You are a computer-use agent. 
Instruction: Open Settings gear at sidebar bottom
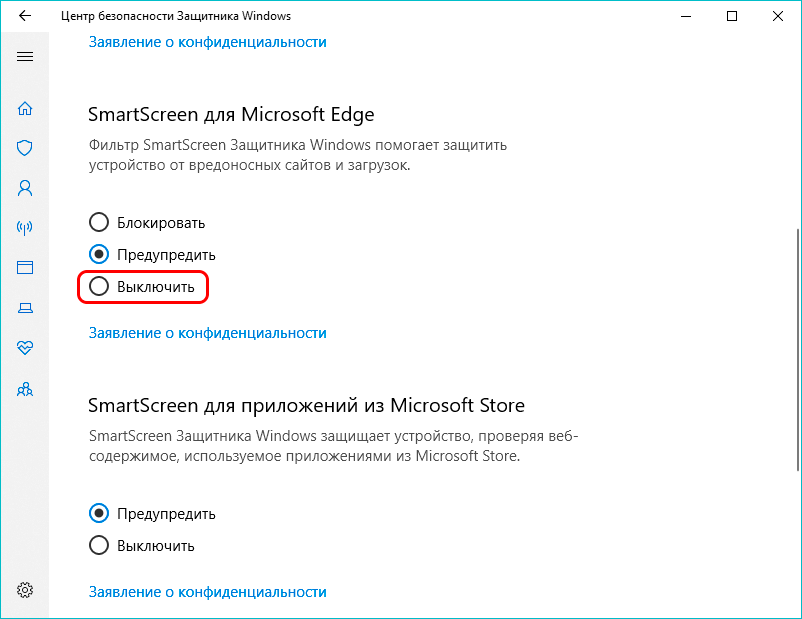tap(25, 590)
